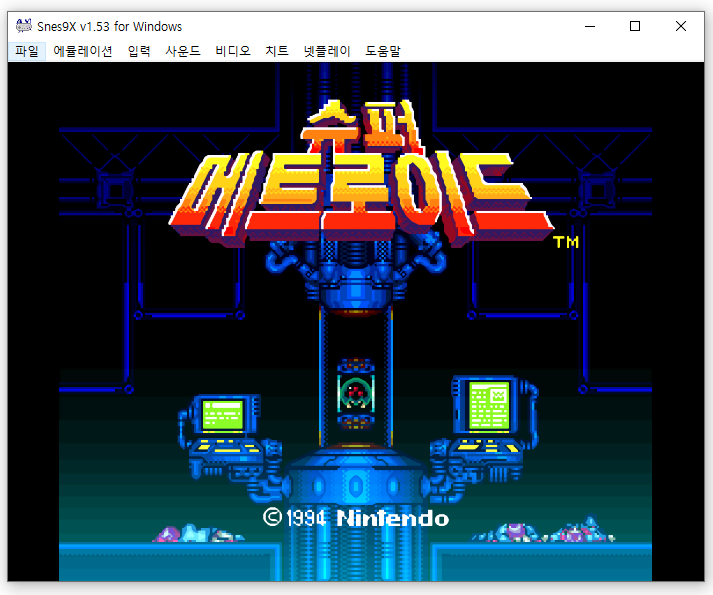Viewport: 713px width, 595px height.
Task: Click the Metroid capsule in the game screen
Action: point(356,393)
